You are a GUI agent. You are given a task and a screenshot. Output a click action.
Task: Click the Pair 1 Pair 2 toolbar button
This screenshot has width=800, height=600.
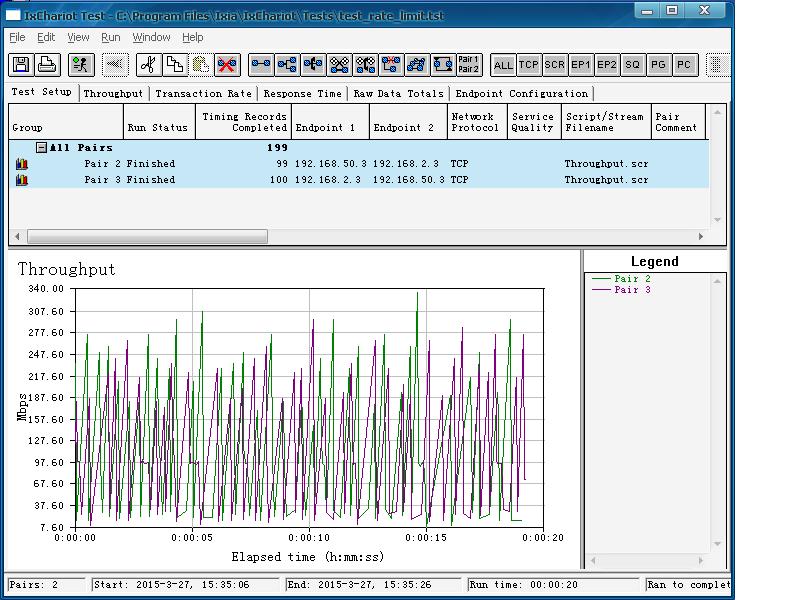point(469,65)
